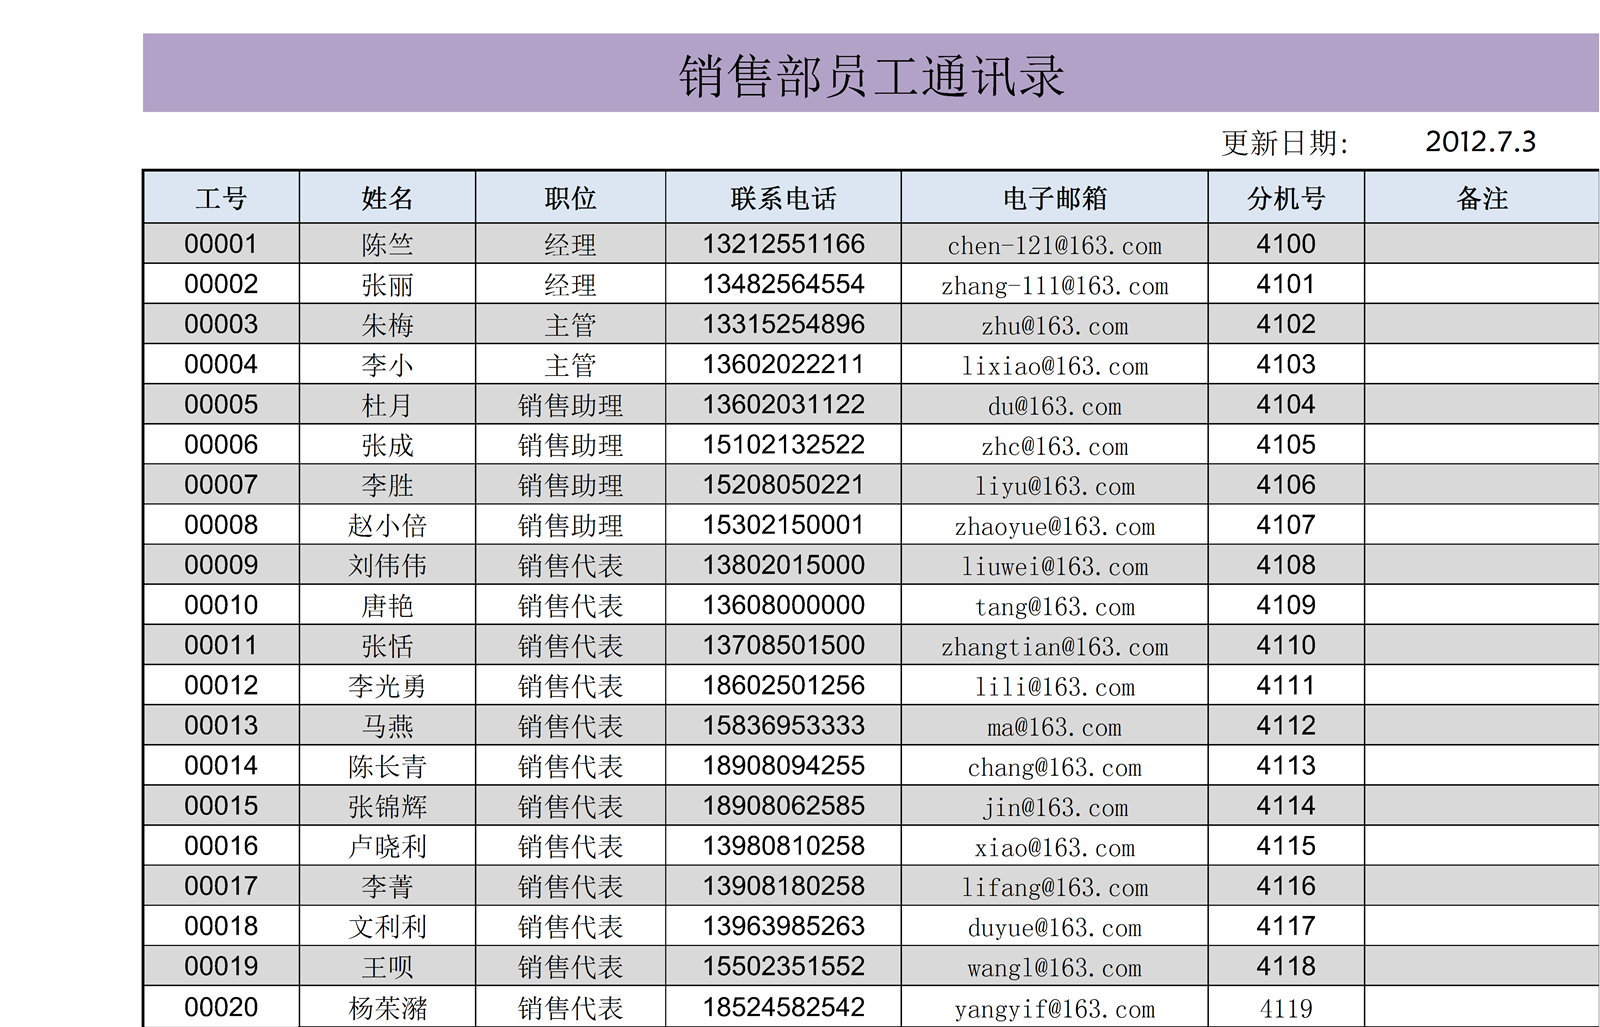Click the name cell 赵小倍
The image size is (1600, 1027).
pos(387,526)
